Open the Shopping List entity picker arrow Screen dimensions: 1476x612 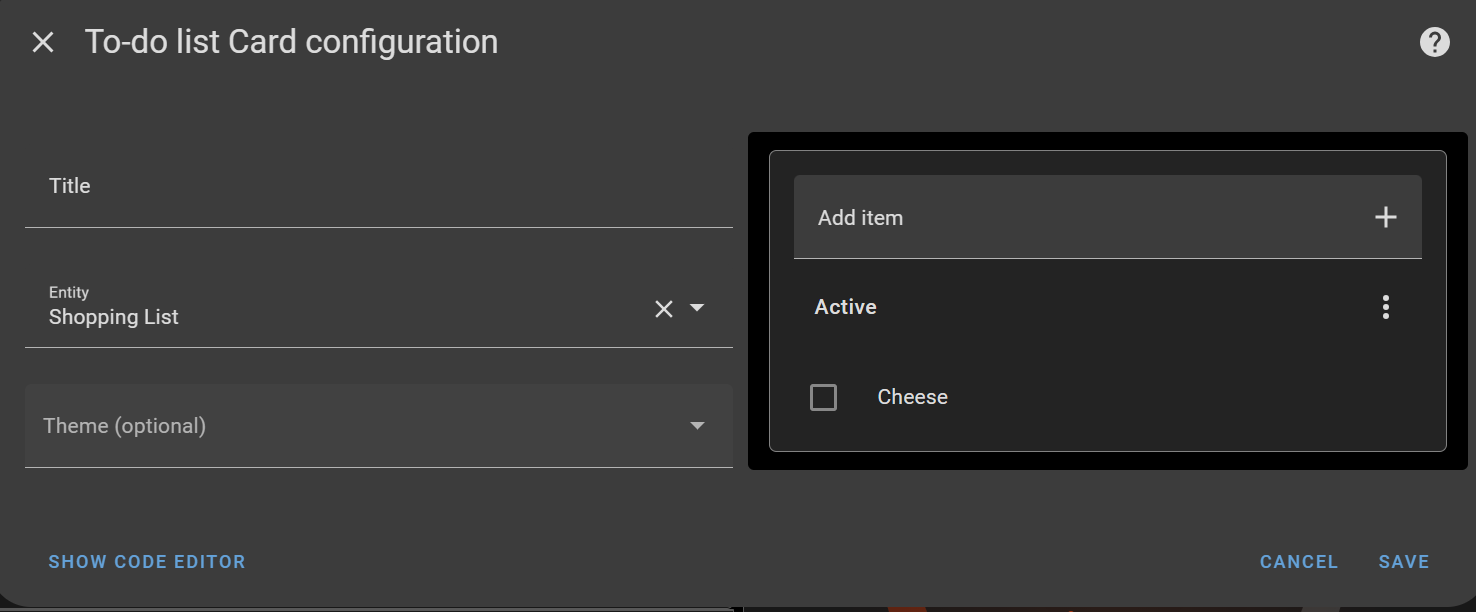pyautogui.click(x=698, y=309)
